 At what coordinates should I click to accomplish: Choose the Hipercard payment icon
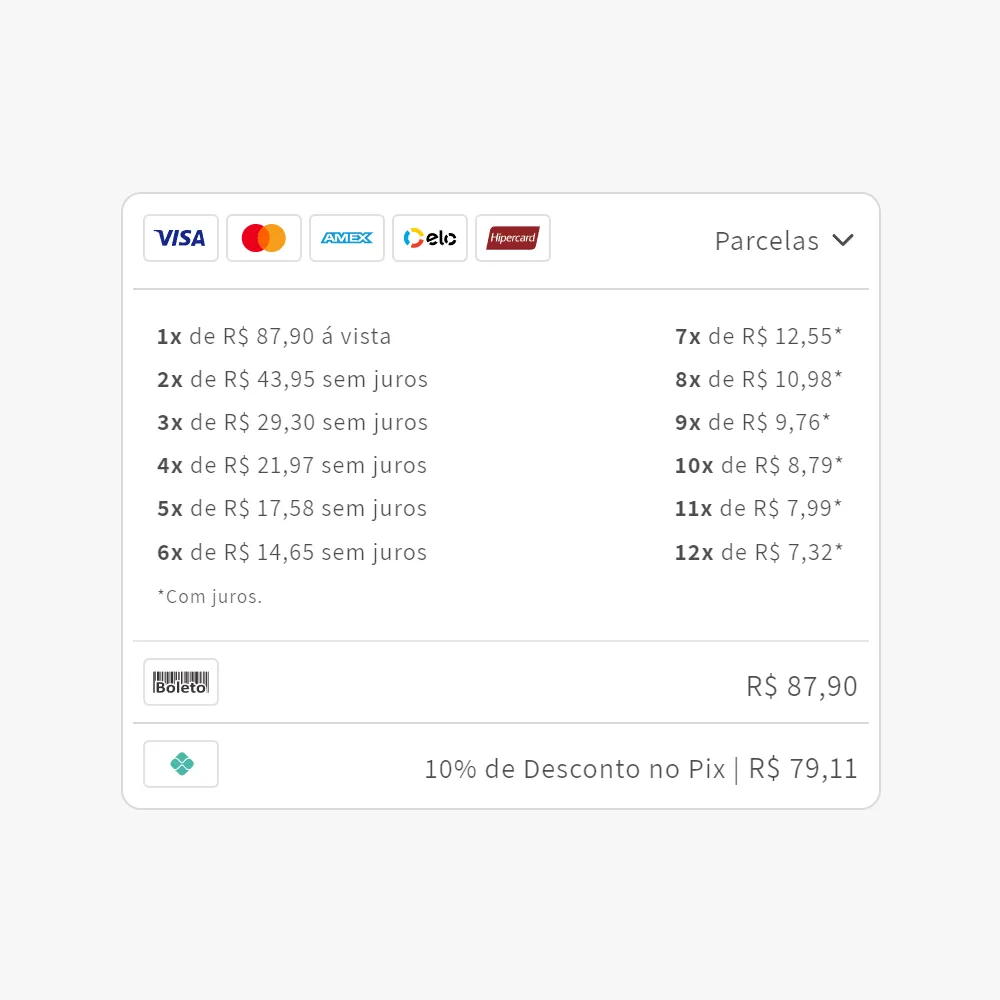[512, 238]
